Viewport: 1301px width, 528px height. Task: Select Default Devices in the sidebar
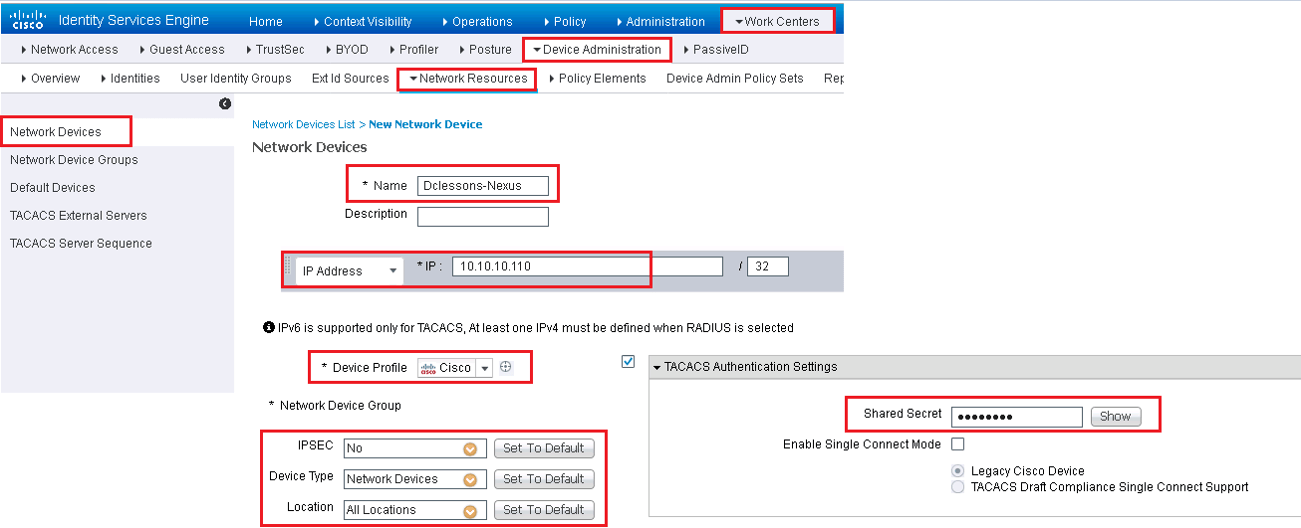coord(53,188)
